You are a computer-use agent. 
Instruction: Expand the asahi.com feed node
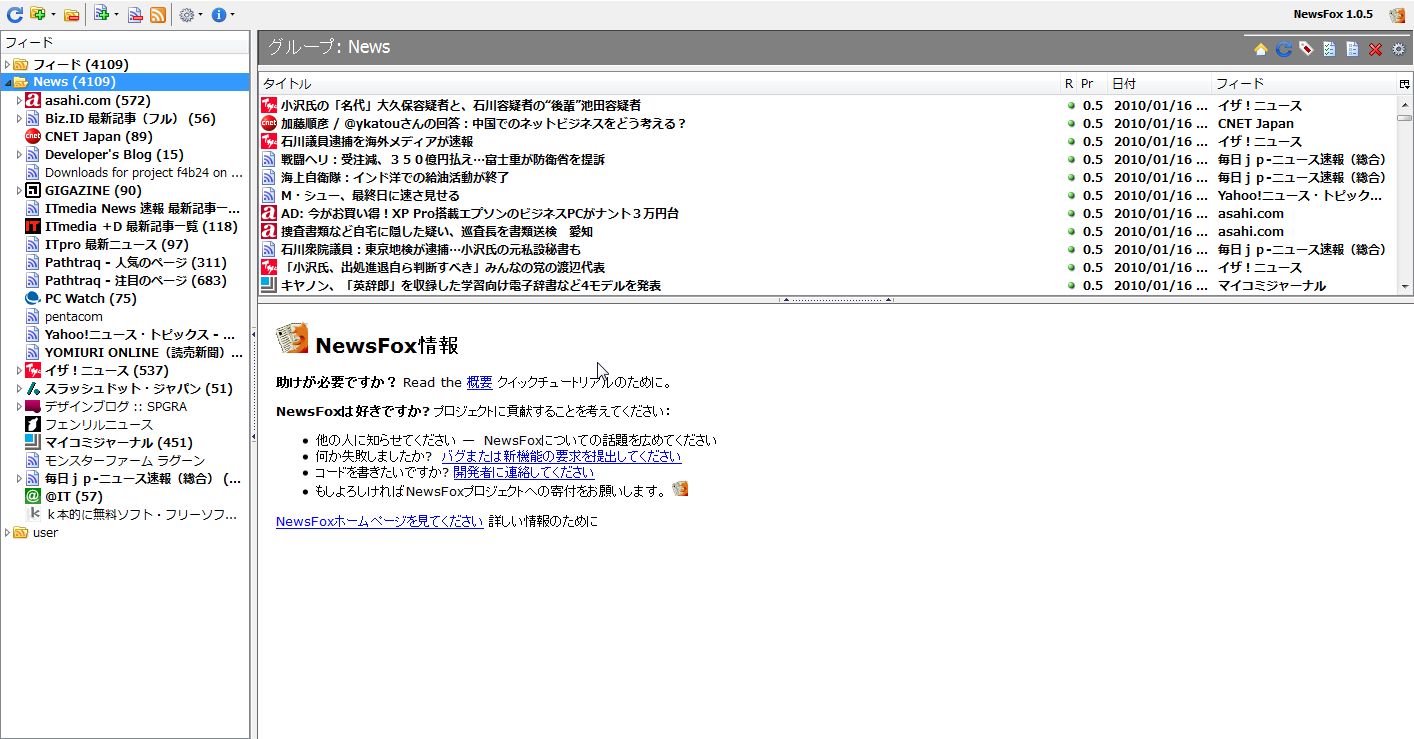19,101
